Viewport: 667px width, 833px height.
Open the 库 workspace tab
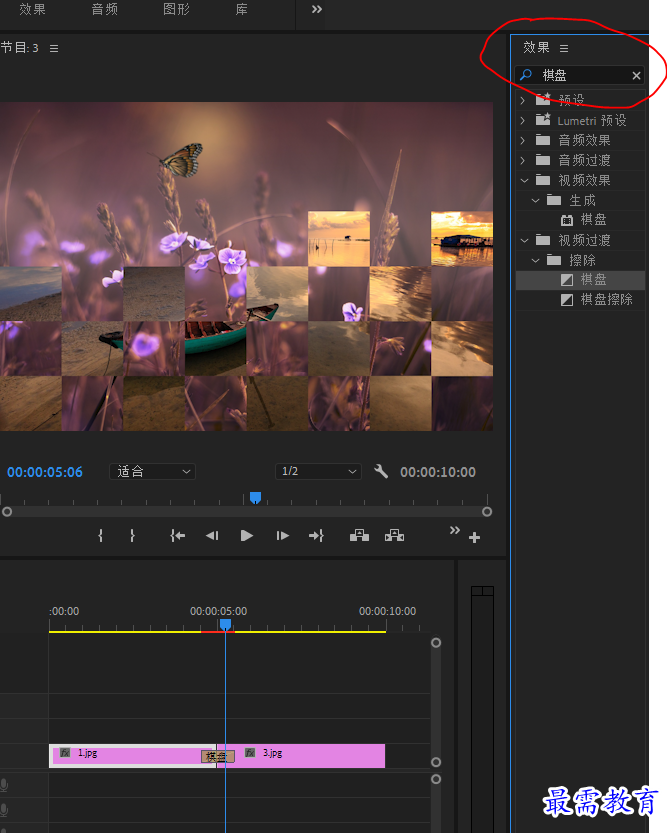click(x=242, y=9)
